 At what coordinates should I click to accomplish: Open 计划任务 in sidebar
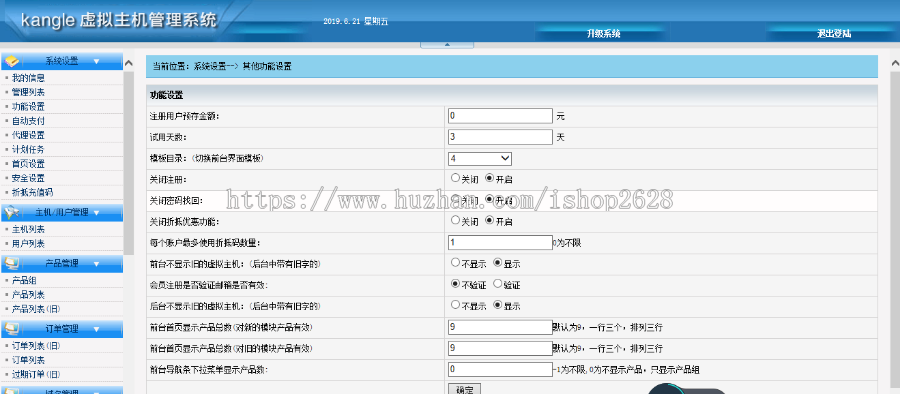tap(28, 150)
